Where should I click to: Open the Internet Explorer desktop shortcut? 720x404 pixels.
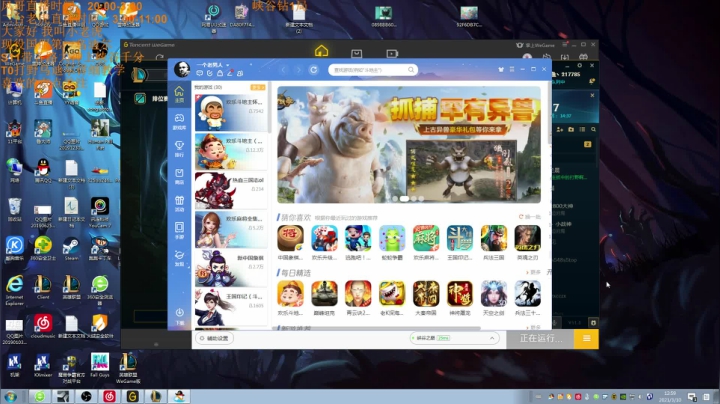(x=15, y=290)
